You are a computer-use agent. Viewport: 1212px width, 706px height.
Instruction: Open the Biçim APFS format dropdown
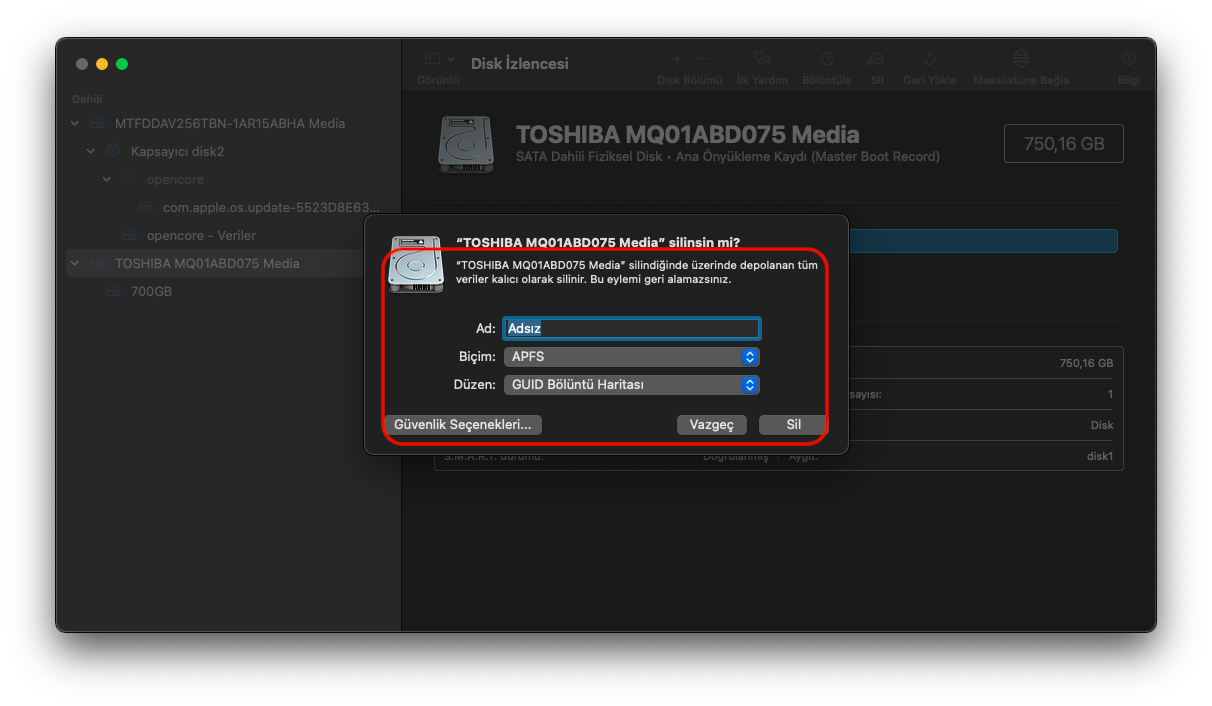(631, 357)
